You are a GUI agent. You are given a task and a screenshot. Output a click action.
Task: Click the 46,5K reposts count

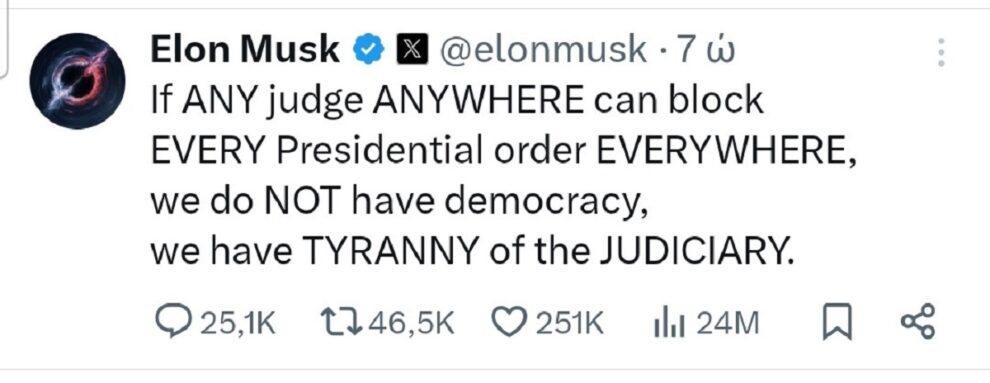click(x=411, y=324)
